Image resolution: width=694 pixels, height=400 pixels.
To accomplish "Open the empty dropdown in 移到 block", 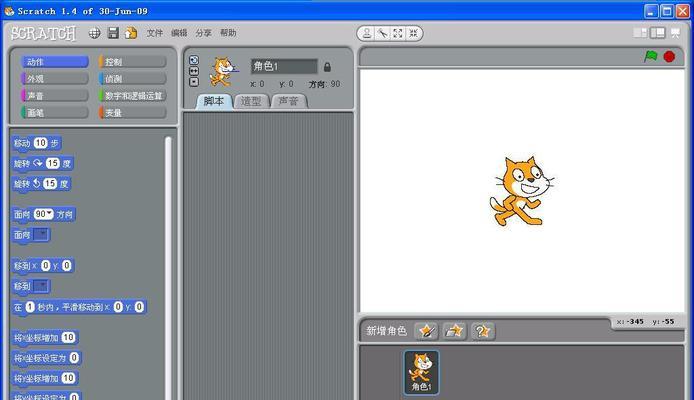I will click(41, 286).
